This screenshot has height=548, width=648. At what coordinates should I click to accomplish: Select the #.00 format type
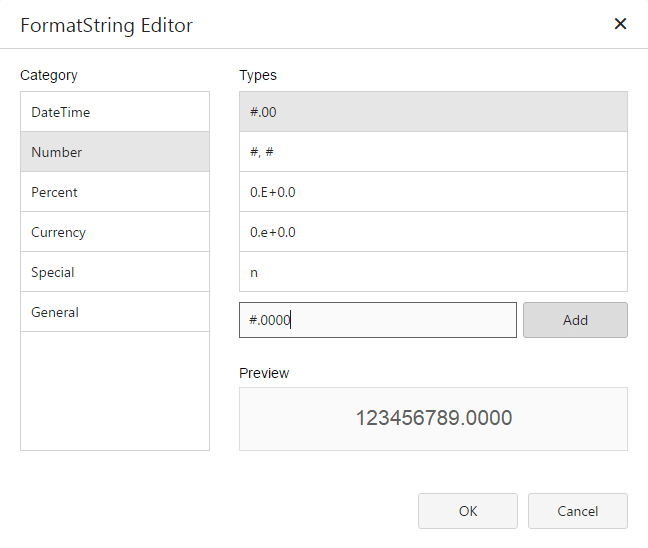point(433,112)
